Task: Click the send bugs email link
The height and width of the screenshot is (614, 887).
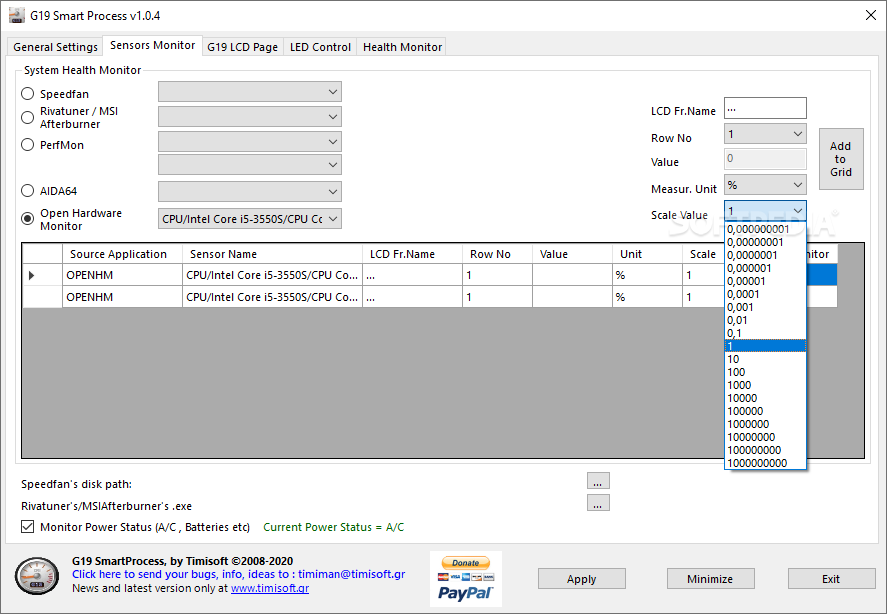Action: (238, 574)
